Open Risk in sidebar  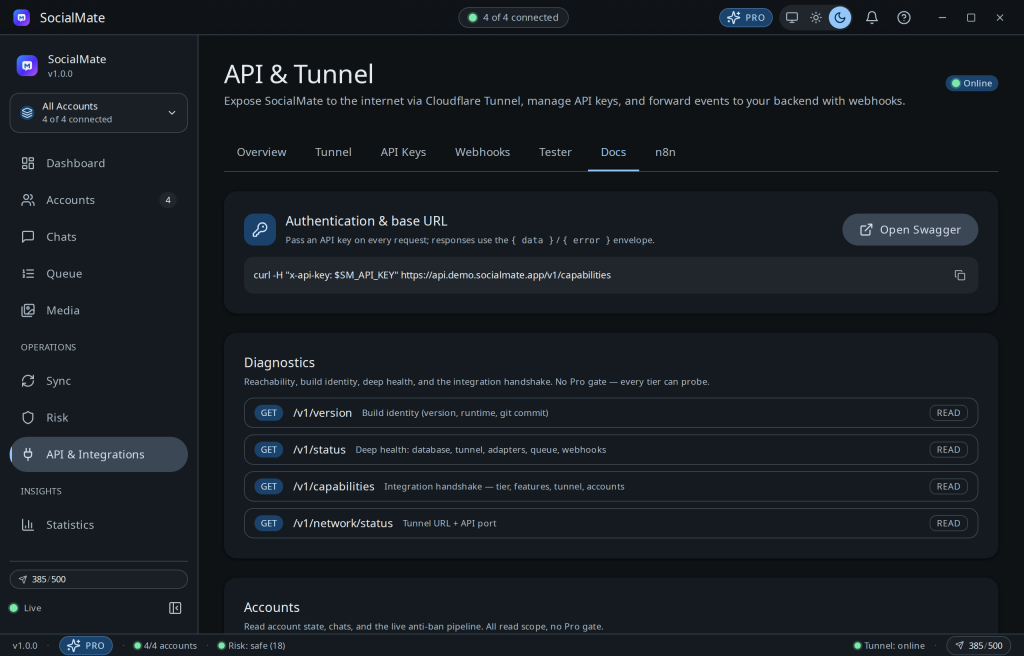[x=99, y=418]
